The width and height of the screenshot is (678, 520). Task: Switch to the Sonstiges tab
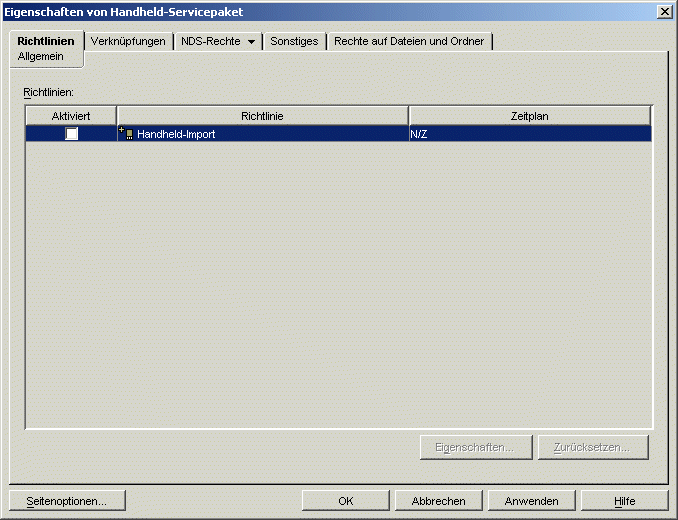point(294,41)
